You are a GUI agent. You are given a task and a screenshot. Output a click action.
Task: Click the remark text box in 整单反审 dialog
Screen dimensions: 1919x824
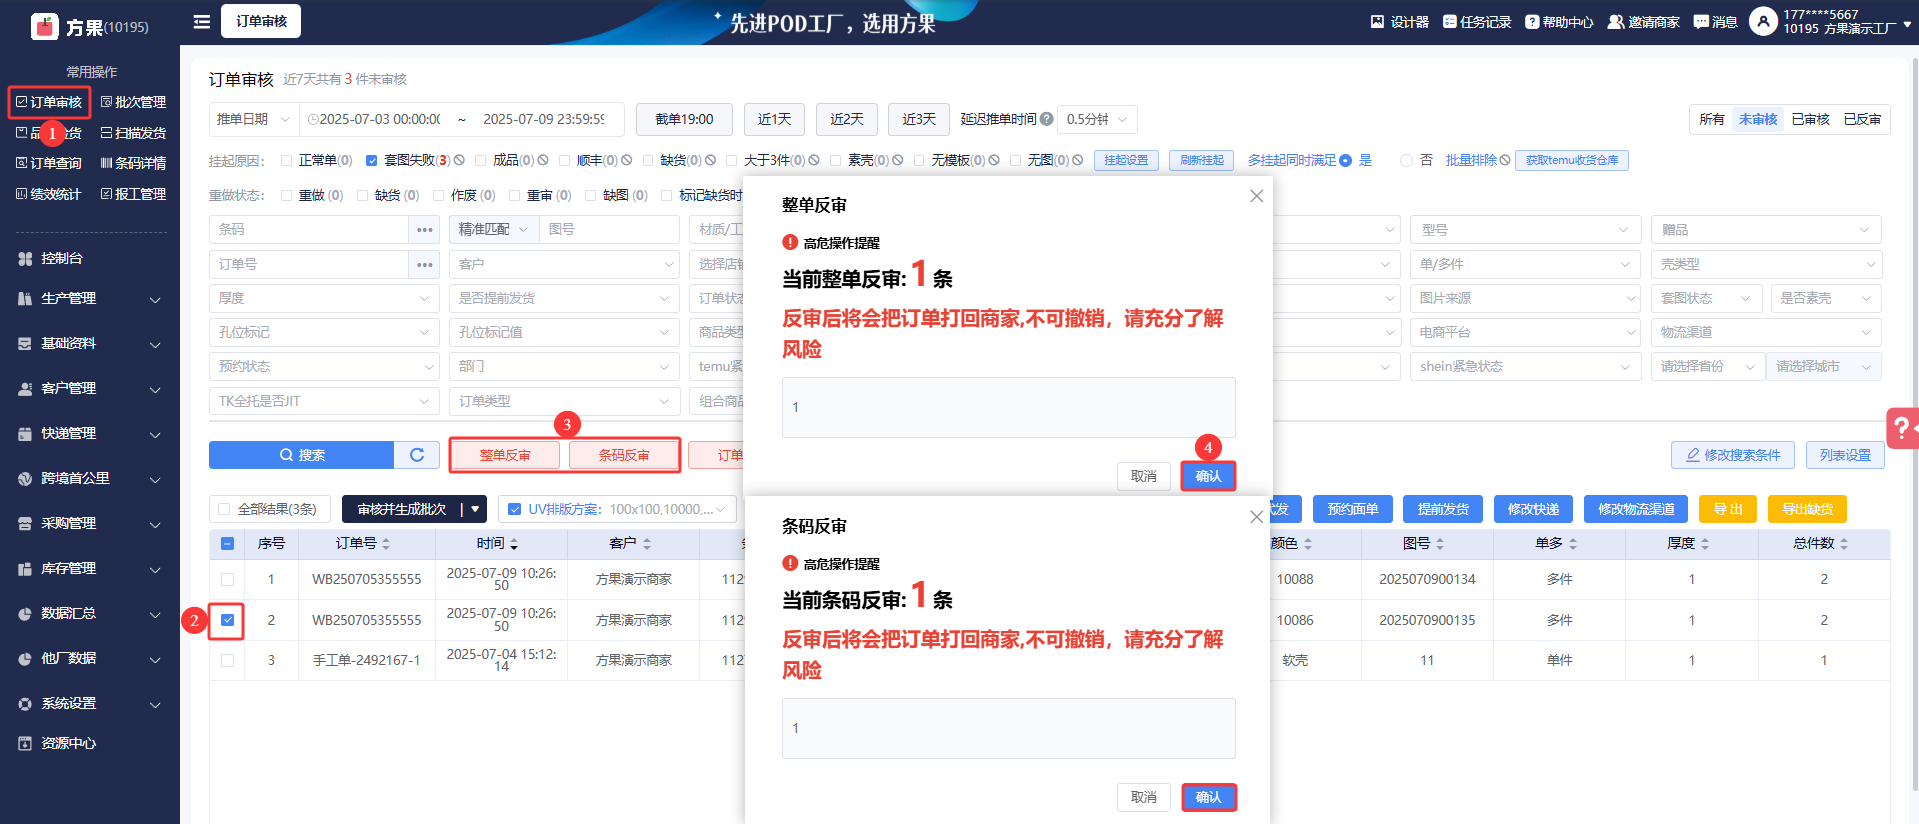click(x=1008, y=407)
